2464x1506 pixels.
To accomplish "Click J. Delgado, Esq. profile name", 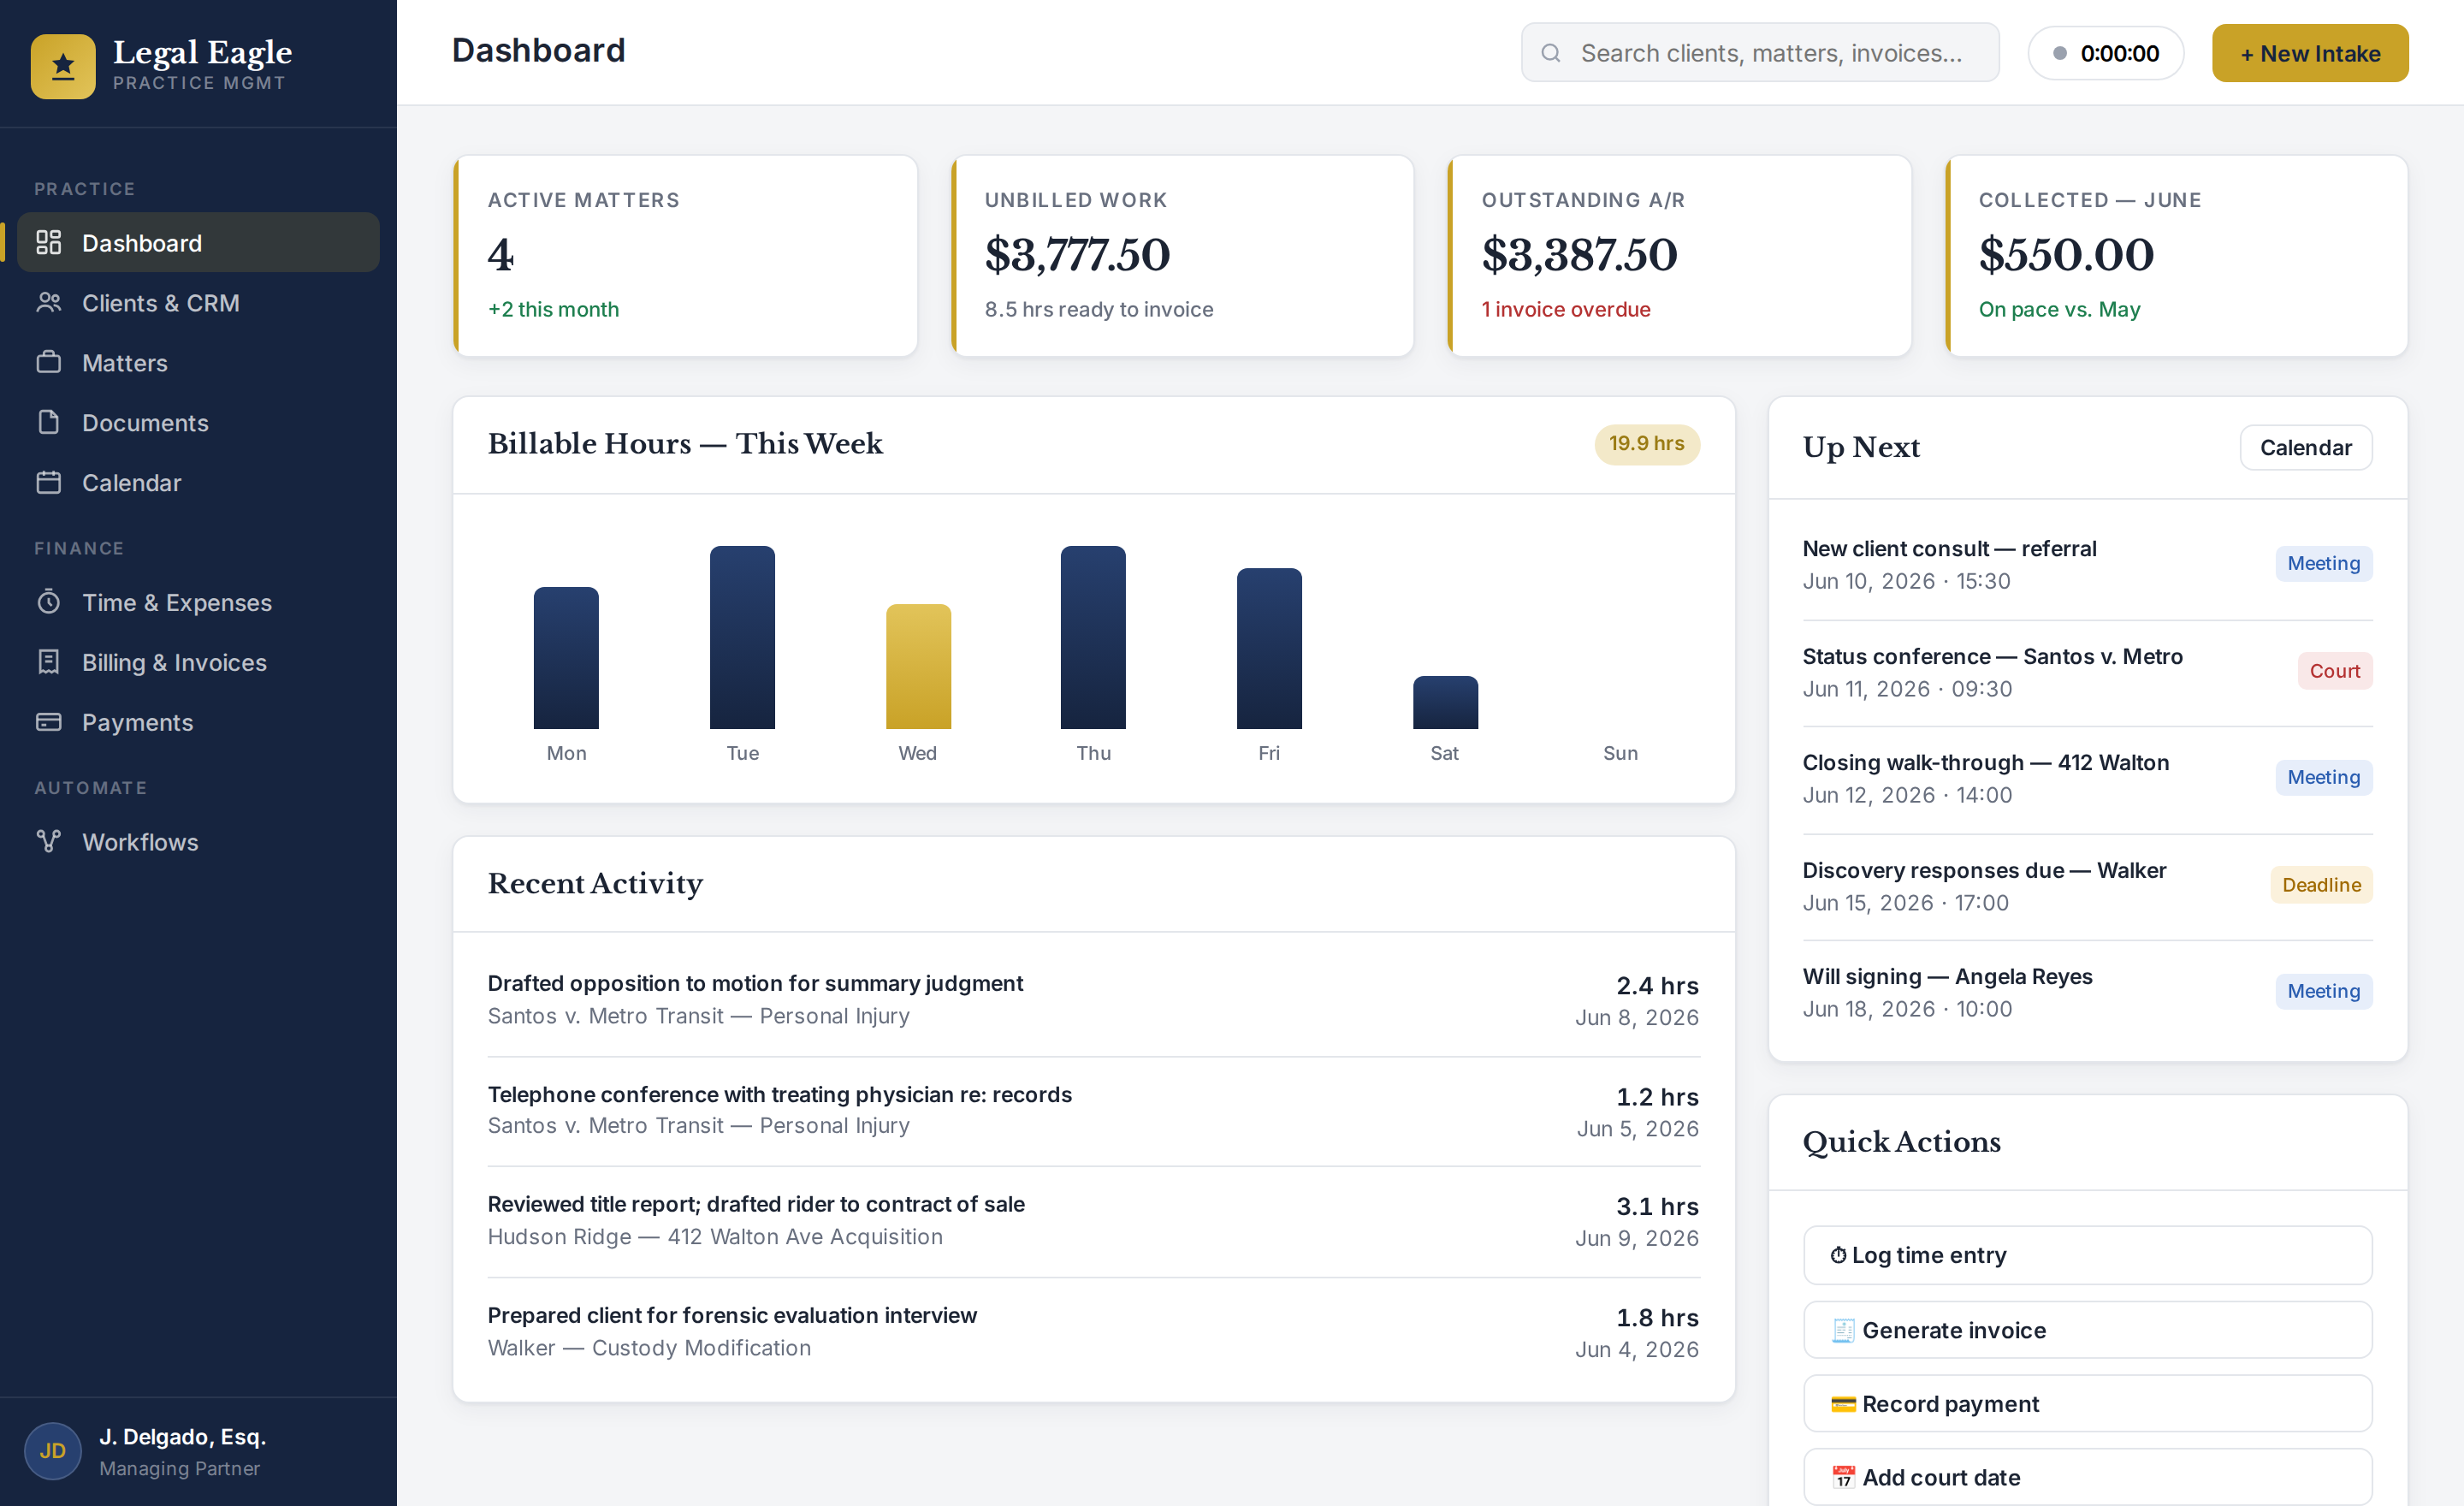I will pyautogui.click(x=182, y=1436).
